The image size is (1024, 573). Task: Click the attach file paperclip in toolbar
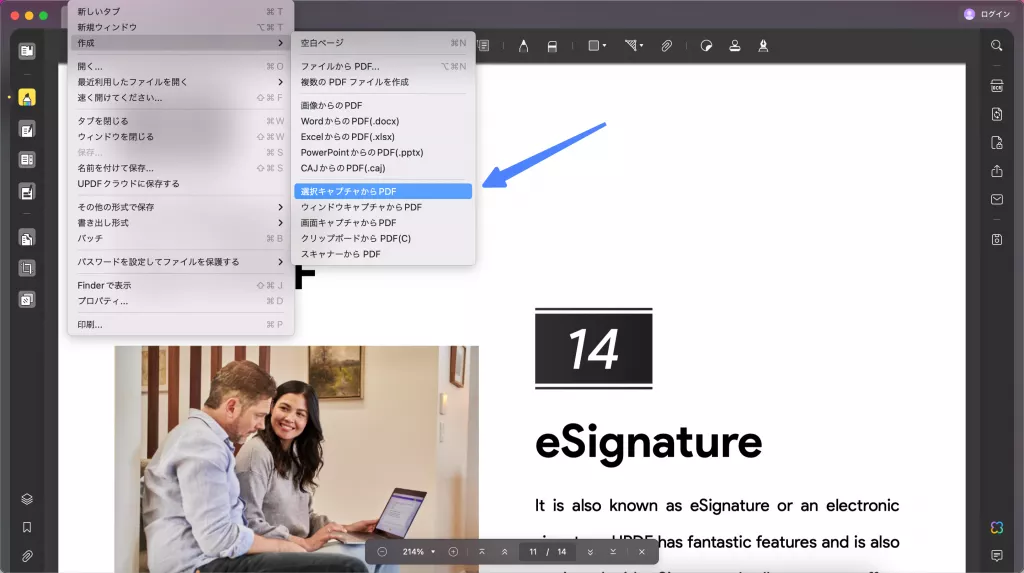666,46
